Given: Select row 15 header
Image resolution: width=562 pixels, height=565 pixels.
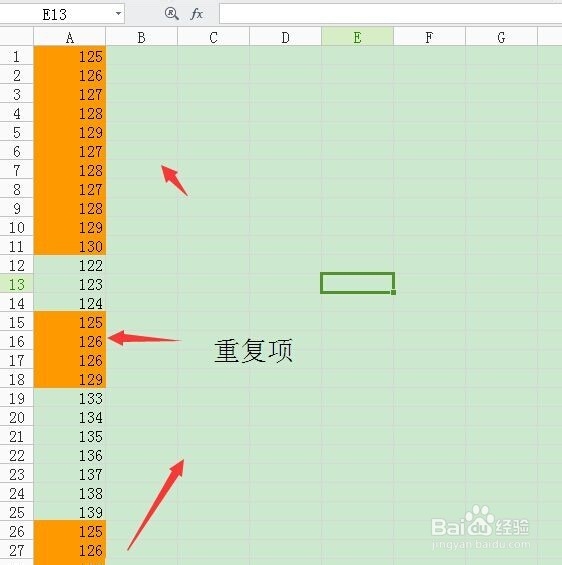Looking at the screenshot, I should click(17, 322).
